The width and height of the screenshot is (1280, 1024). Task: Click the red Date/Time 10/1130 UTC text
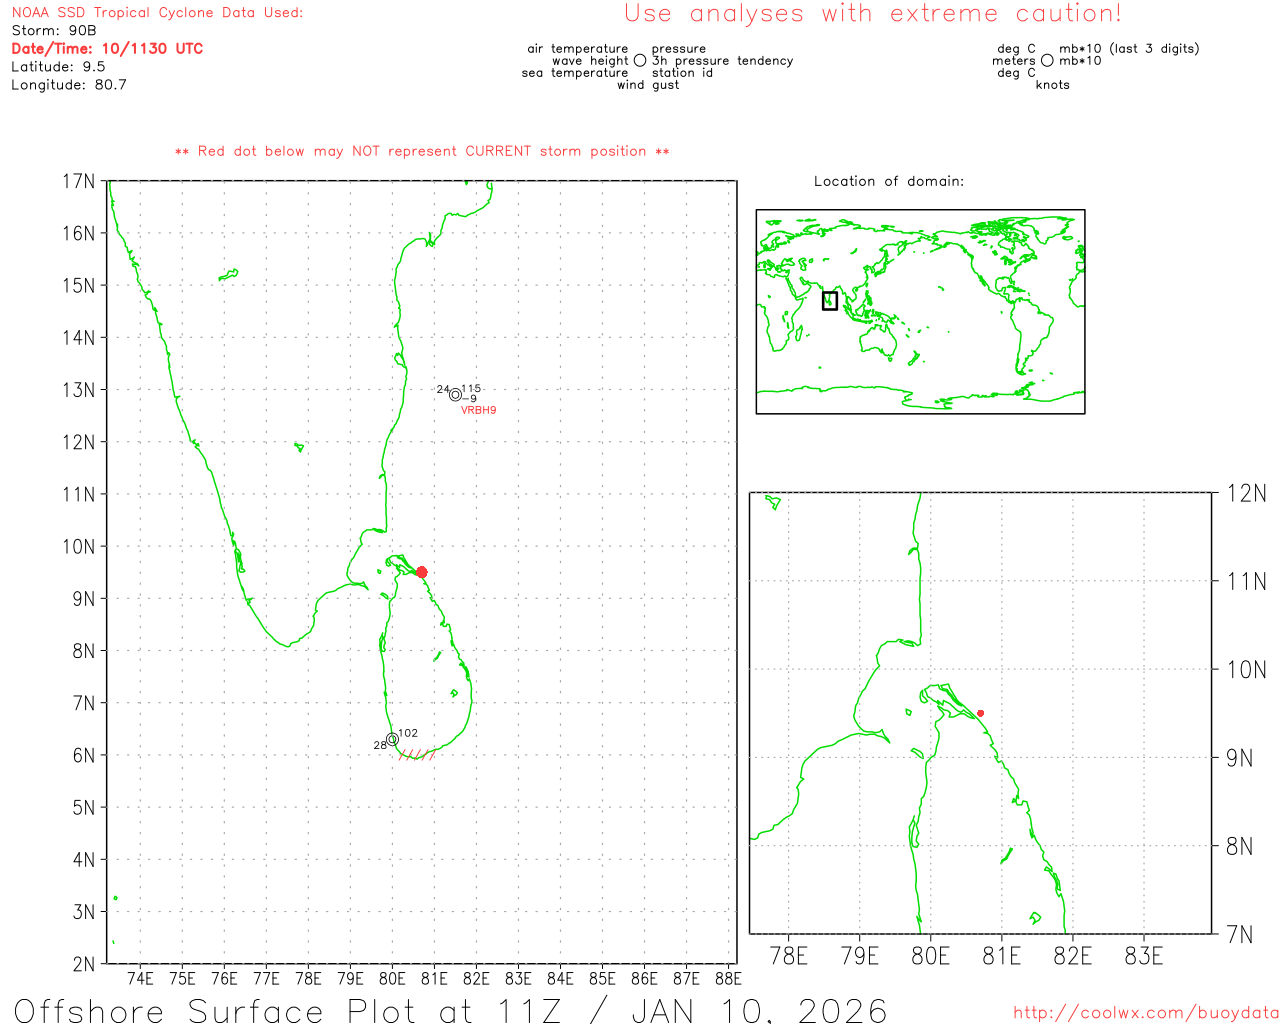click(107, 48)
